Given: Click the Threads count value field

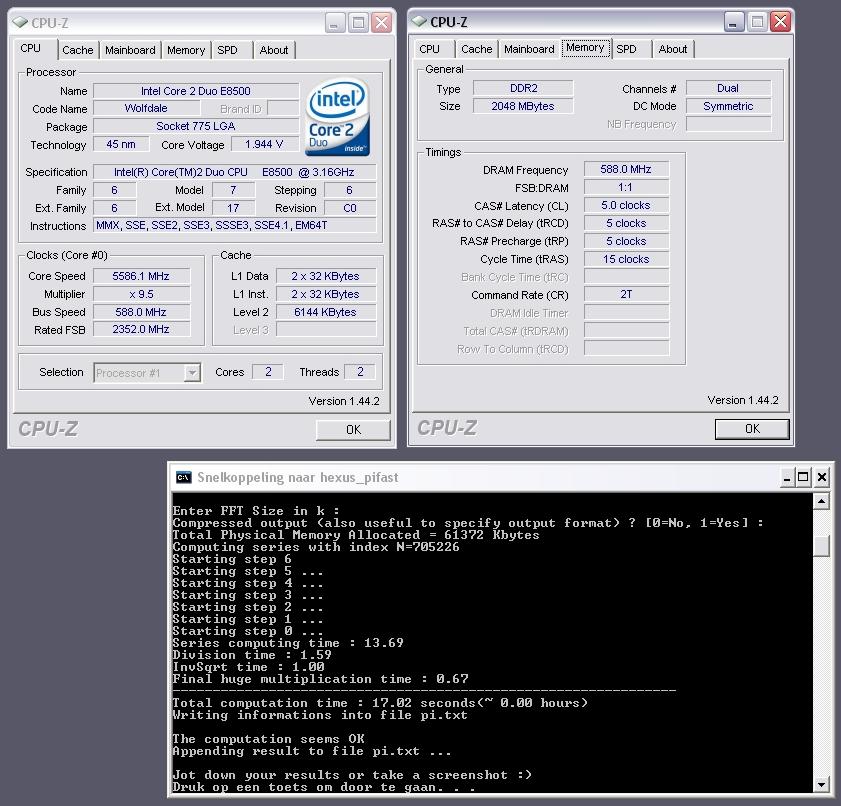Looking at the screenshot, I should tap(360, 372).
